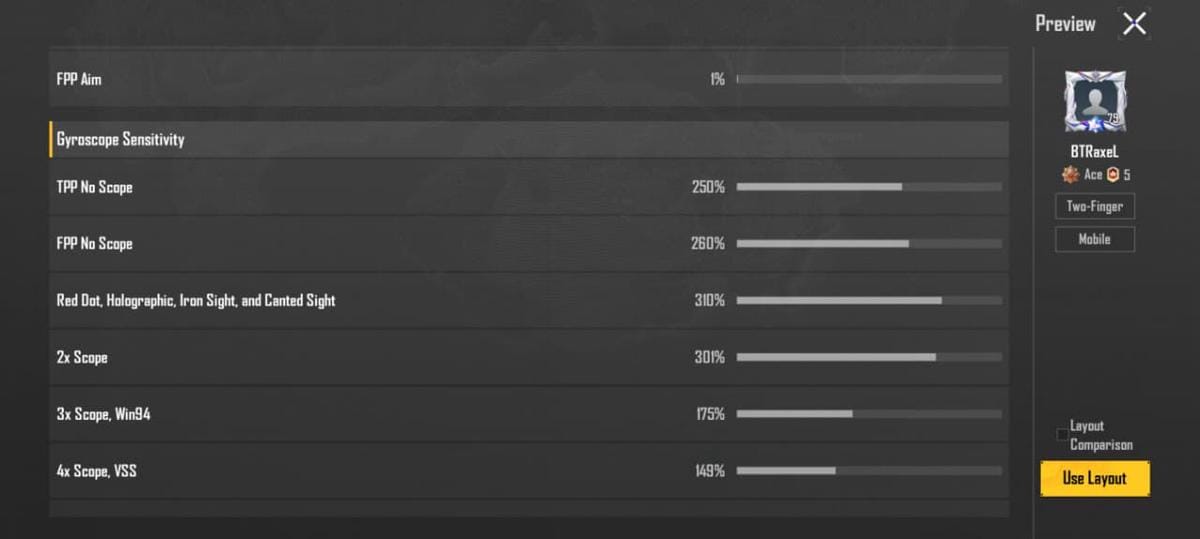
Task: Click the Preview panel title
Action: click(1065, 24)
